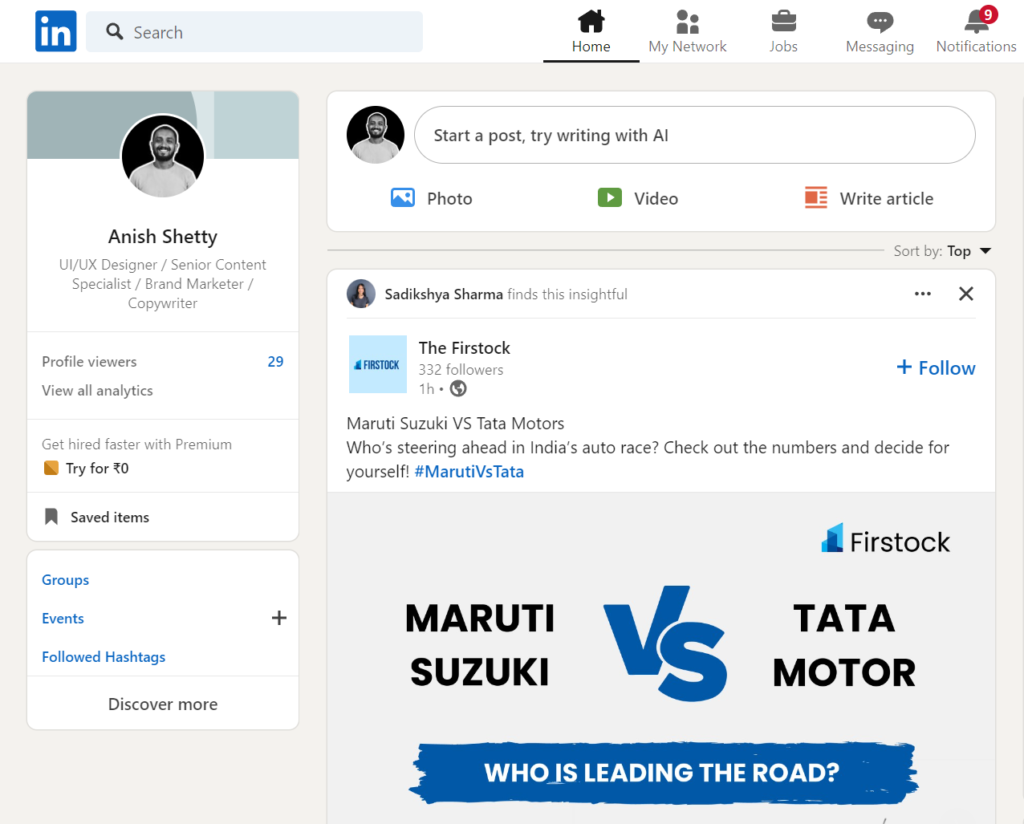
Task: Click the avatar beside the post box
Action: coord(376,135)
